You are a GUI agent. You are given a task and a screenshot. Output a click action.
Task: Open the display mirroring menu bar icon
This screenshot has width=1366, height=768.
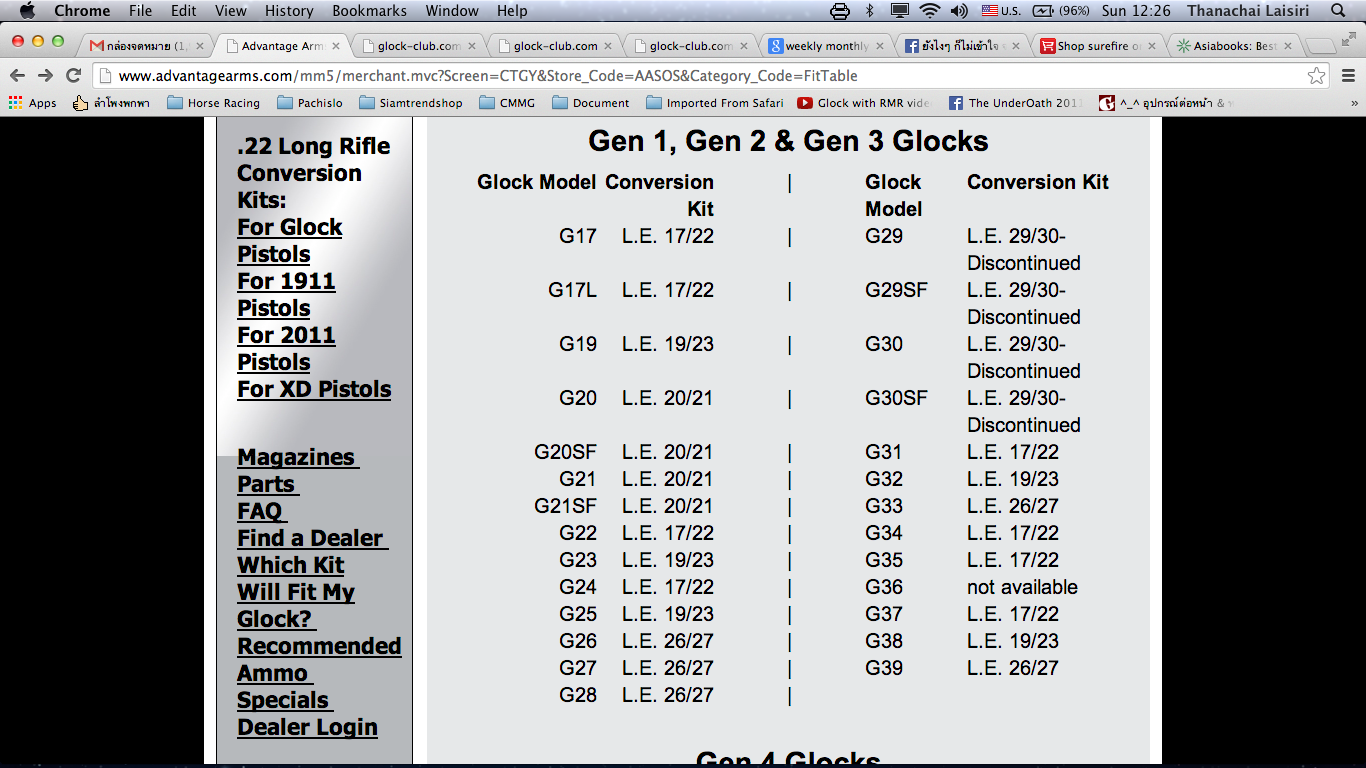900,11
